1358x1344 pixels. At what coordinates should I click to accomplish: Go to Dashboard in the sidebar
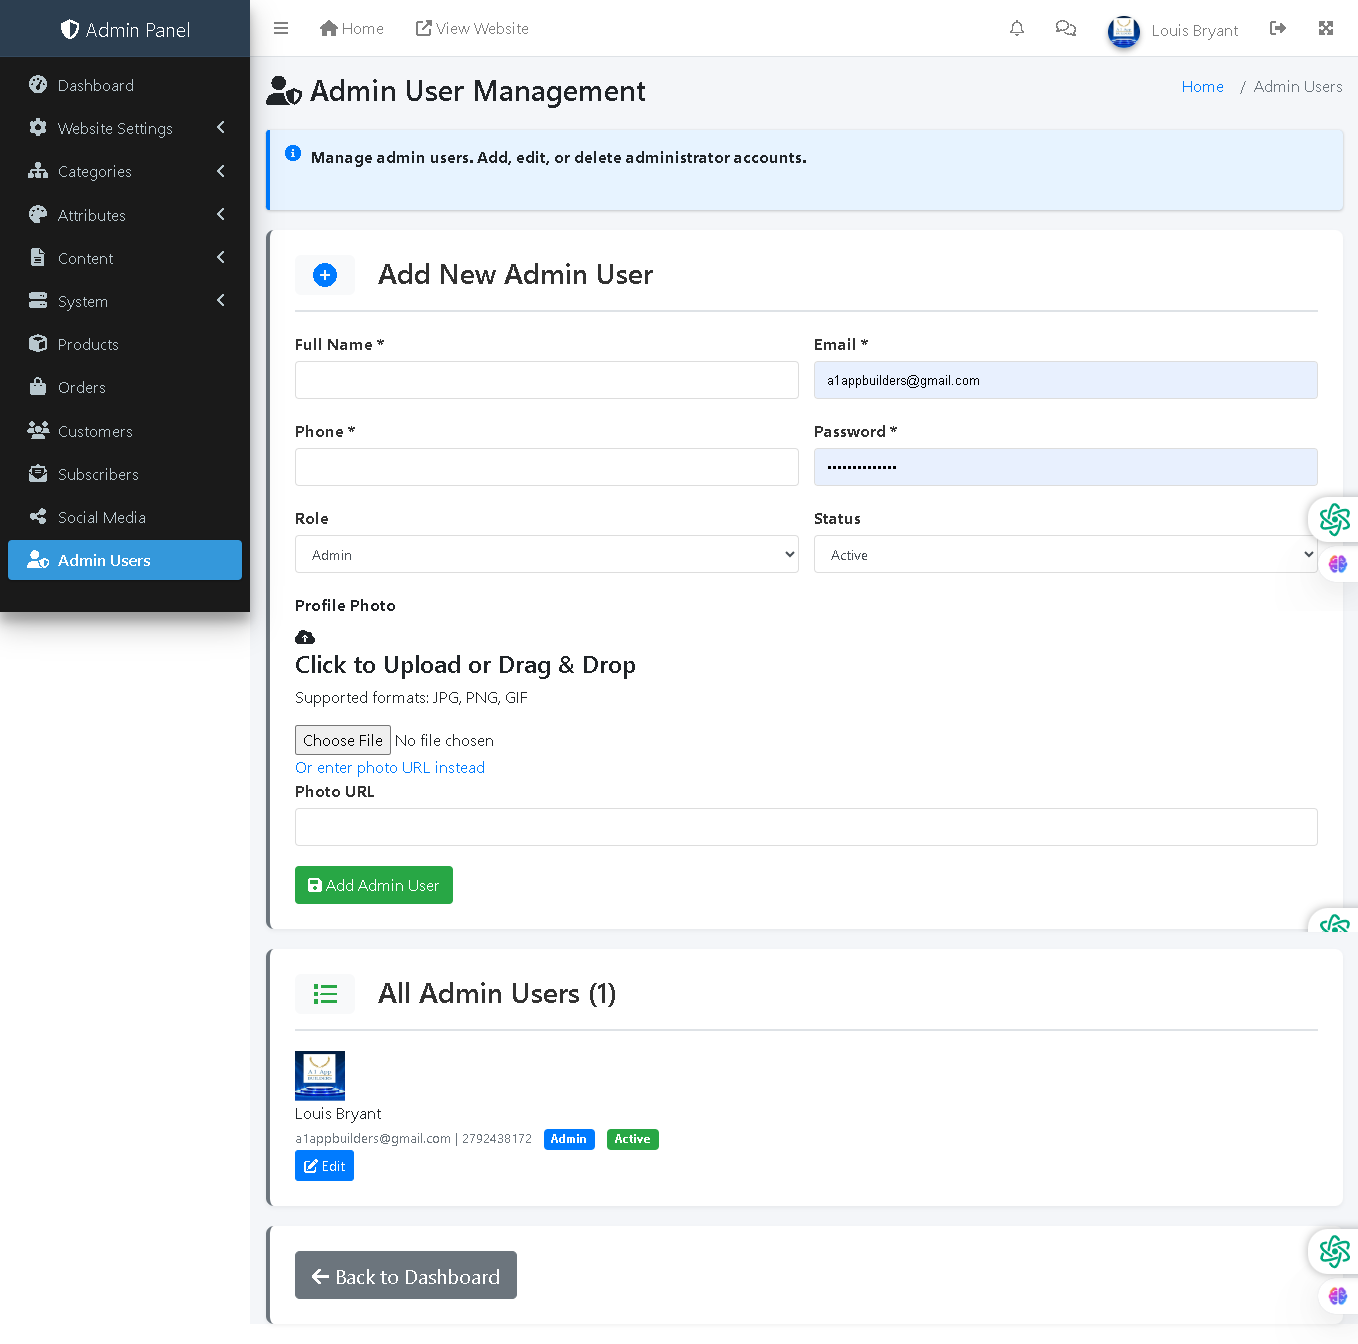(96, 85)
